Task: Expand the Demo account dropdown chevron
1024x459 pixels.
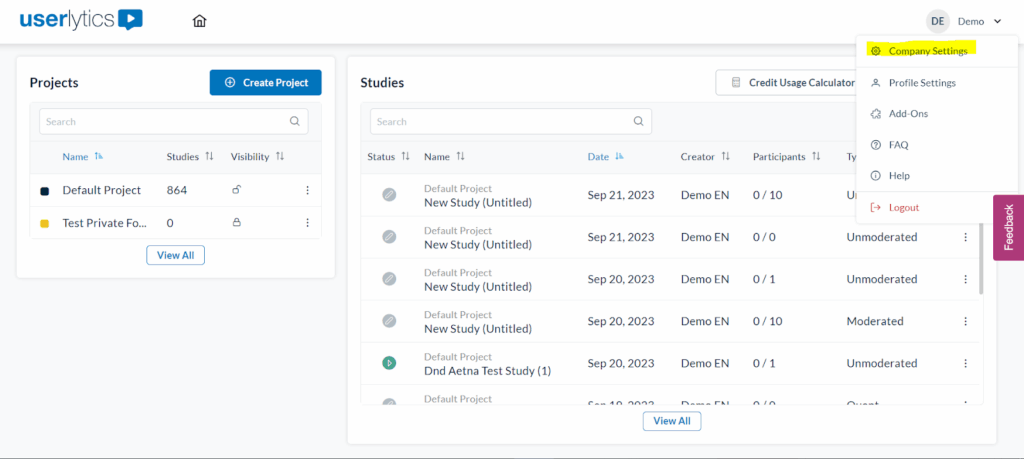Action: click(x=997, y=21)
